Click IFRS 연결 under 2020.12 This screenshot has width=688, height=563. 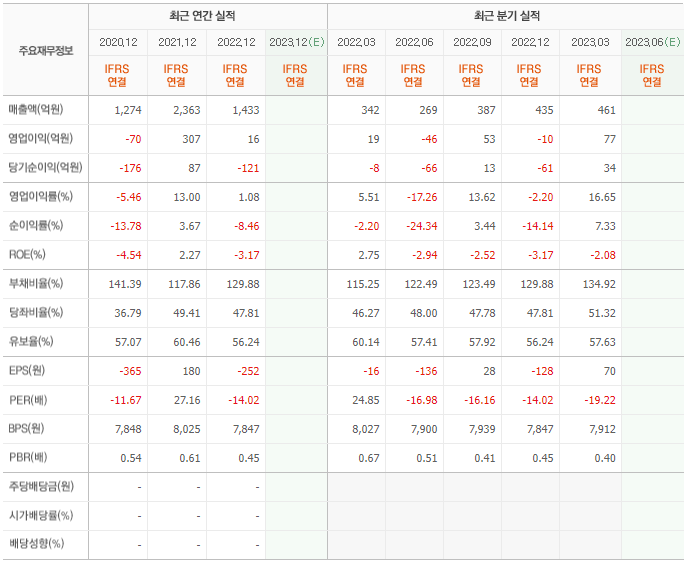[117, 75]
